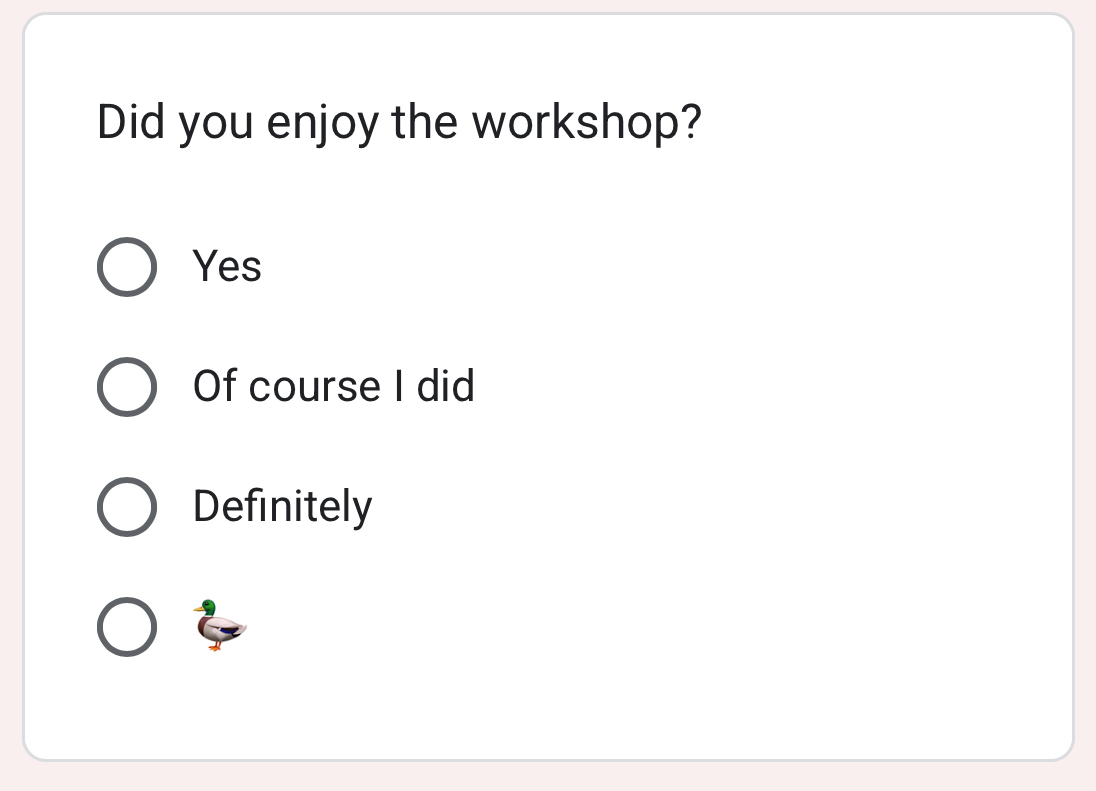1096x791 pixels.
Task: Select the radio button beside the duck
Action: (x=127, y=627)
